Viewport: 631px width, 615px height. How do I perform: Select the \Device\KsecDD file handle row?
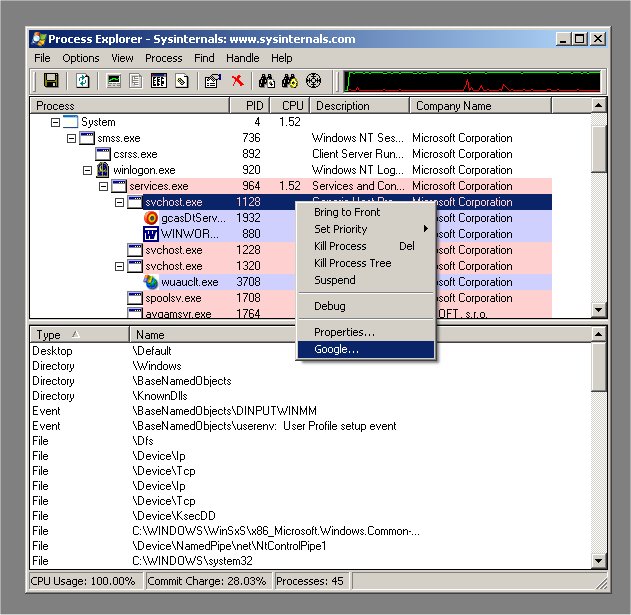(311, 516)
